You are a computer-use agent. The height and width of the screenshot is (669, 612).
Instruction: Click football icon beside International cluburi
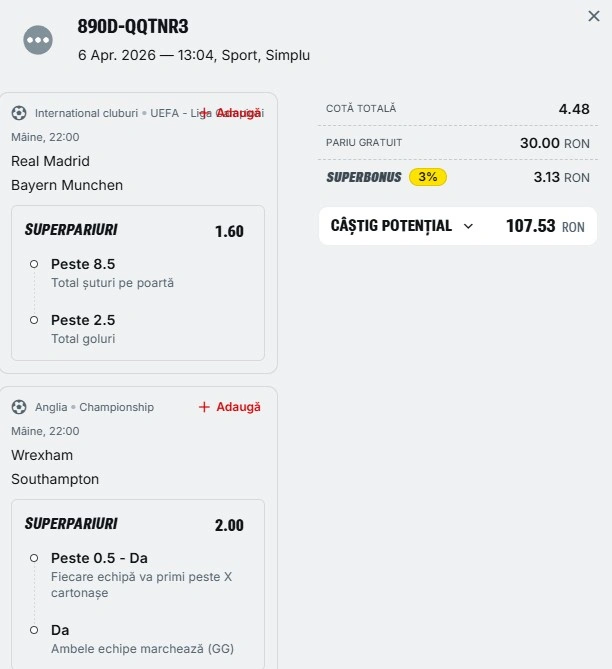[x=19, y=113]
